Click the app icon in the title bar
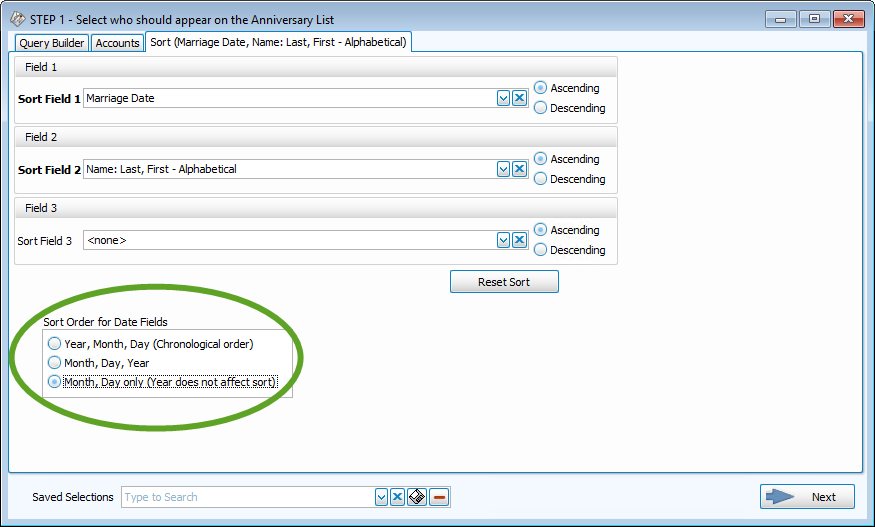 click(x=17, y=19)
